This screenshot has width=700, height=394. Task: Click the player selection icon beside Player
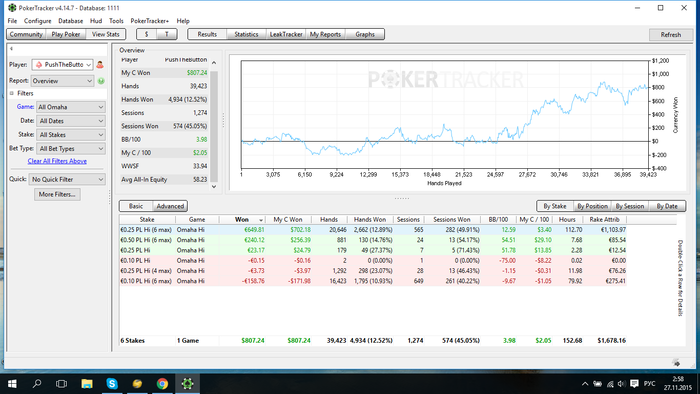[x=100, y=65]
